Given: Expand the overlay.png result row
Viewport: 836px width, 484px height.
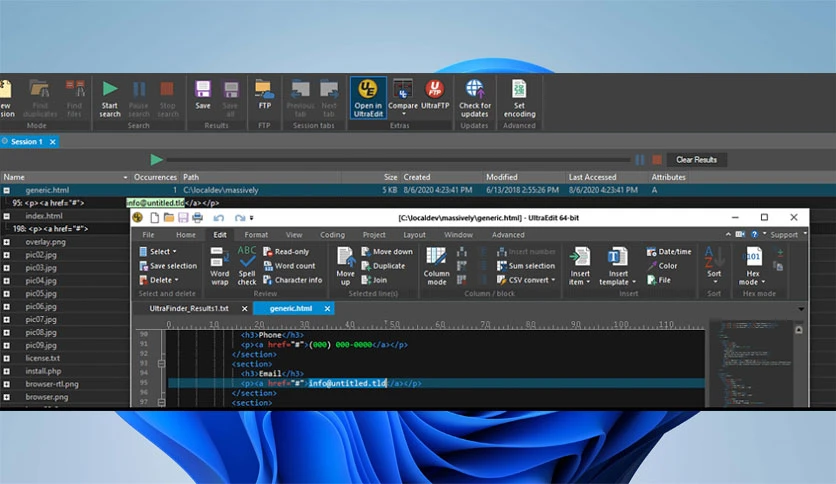Looking at the screenshot, I should point(6,242).
